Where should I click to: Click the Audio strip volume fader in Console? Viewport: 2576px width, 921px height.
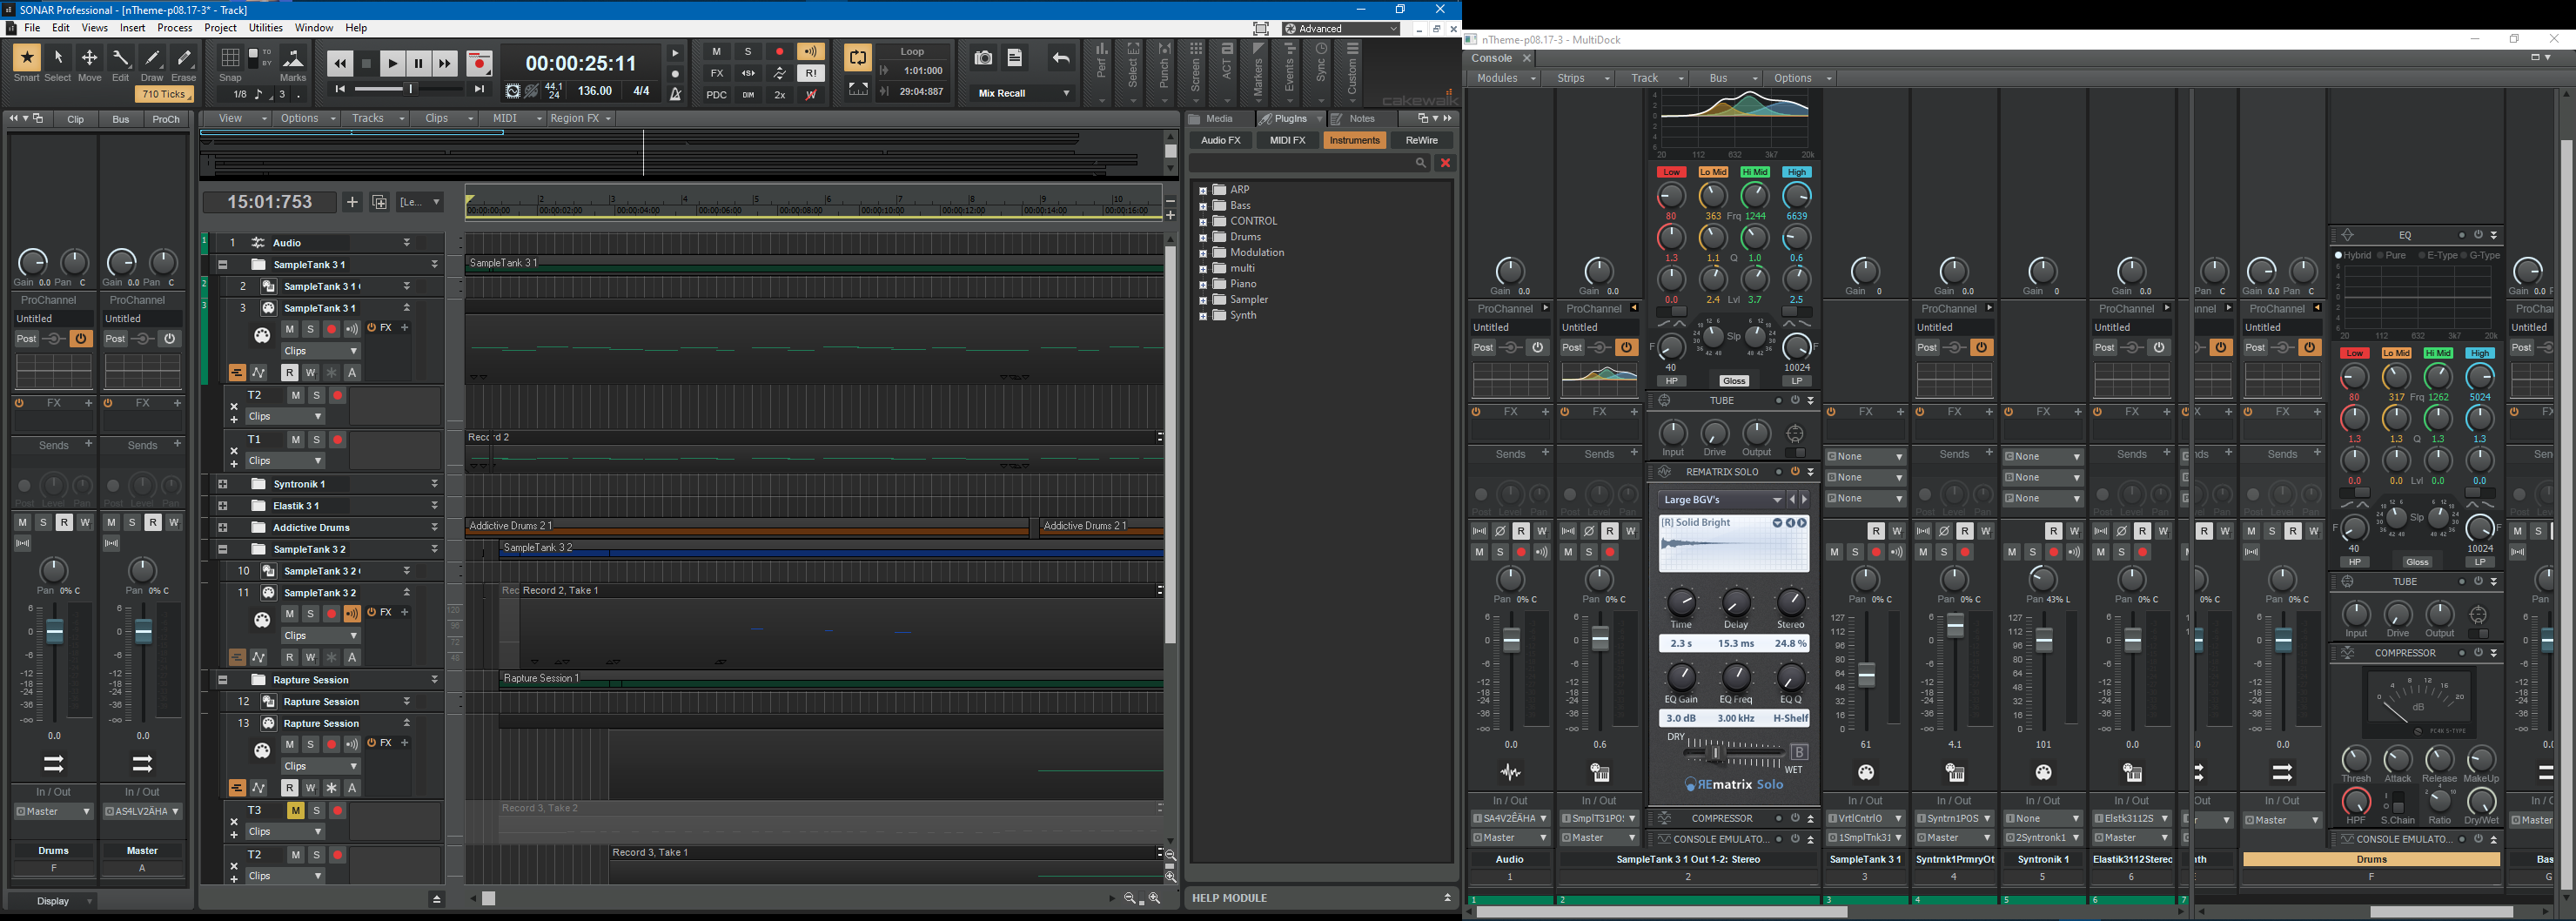click(x=1511, y=641)
